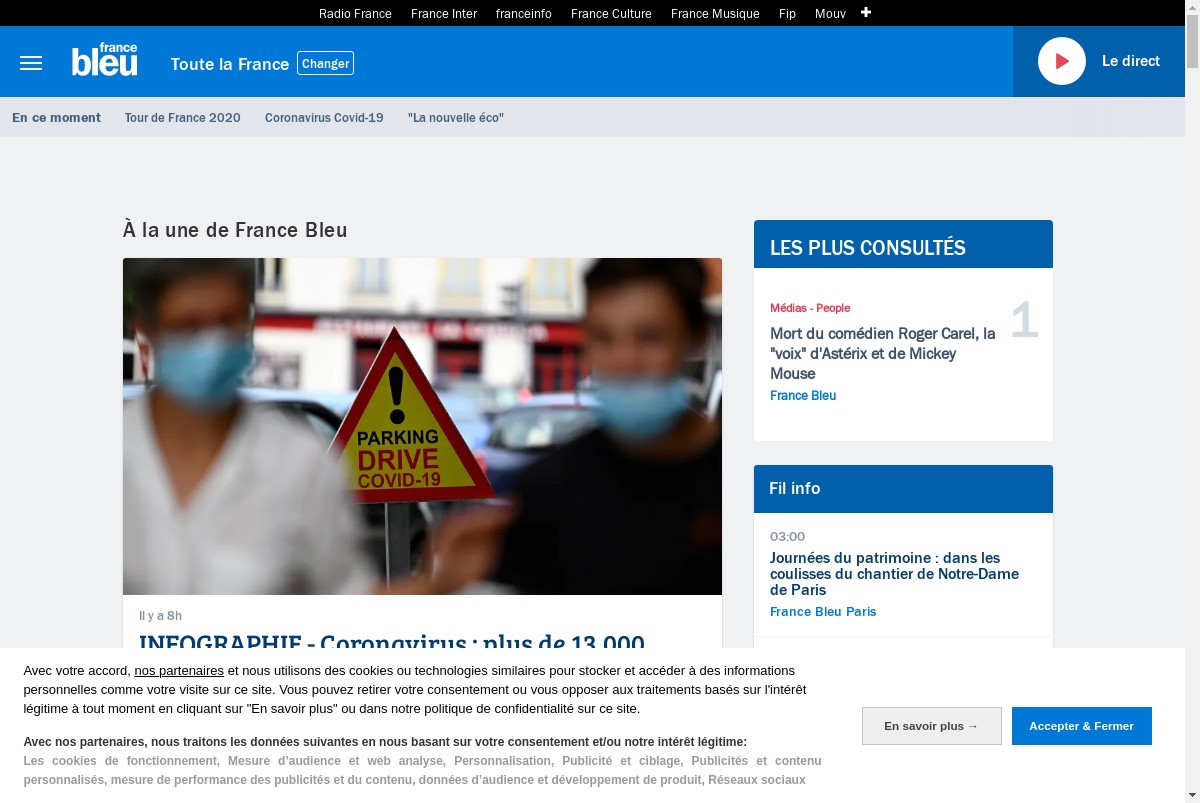Go to franceinfo station
The height and width of the screenshot is (803, 1200).
coord(524,13)
